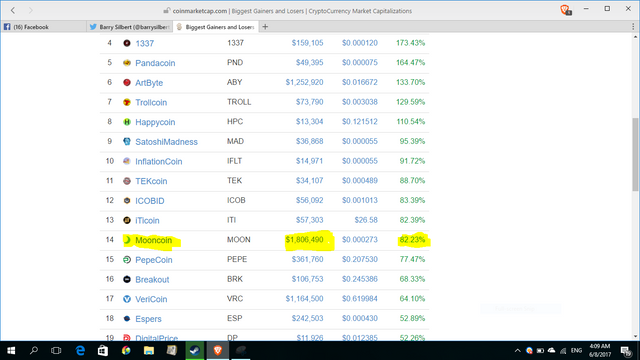Open the Action Center notifications icon
640x360 pixels.
coord(626,351)
